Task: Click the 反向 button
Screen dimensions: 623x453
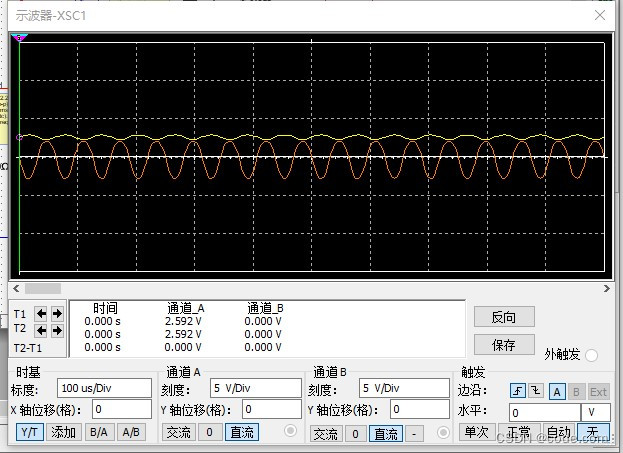Action: (504, 317)
